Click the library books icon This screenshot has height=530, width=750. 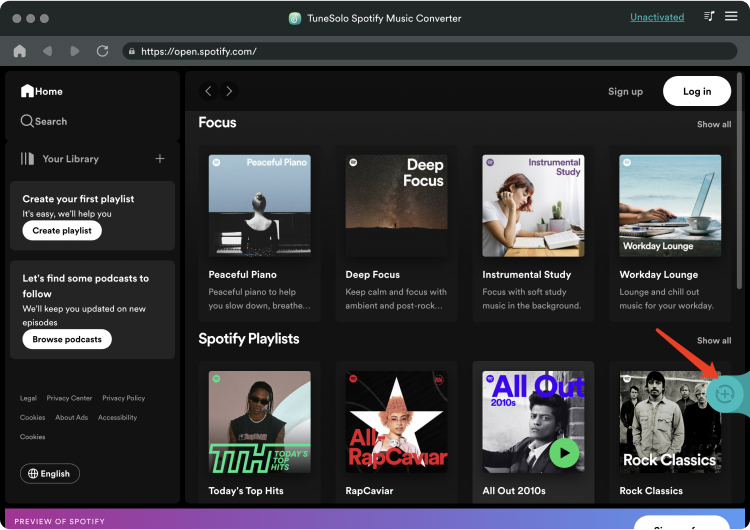click(27, 158)
